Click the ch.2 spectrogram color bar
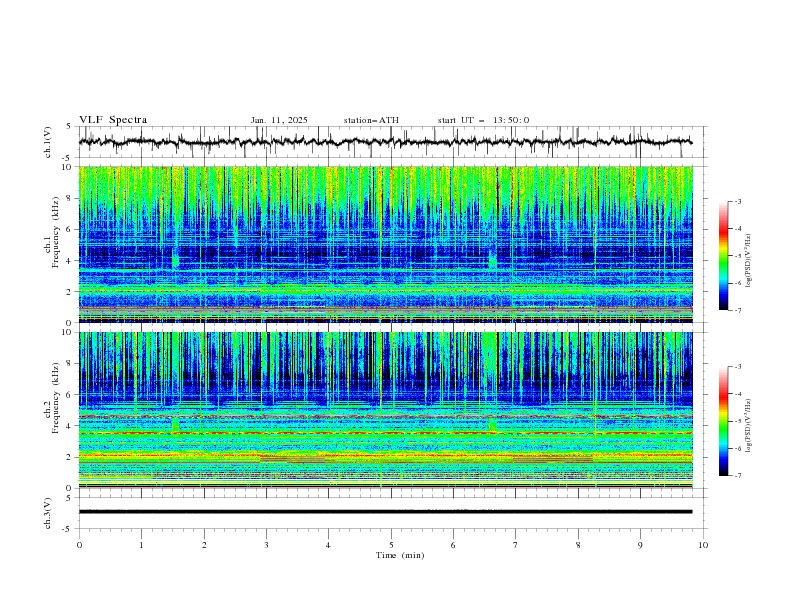Viewport: 792px width, 612px height. click(x=723, y=421)
